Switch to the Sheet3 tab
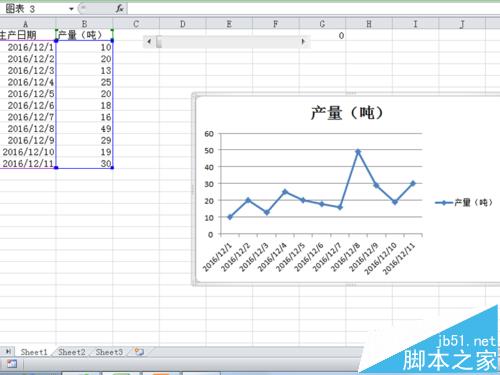500x375 pixels. coord(109,352)
